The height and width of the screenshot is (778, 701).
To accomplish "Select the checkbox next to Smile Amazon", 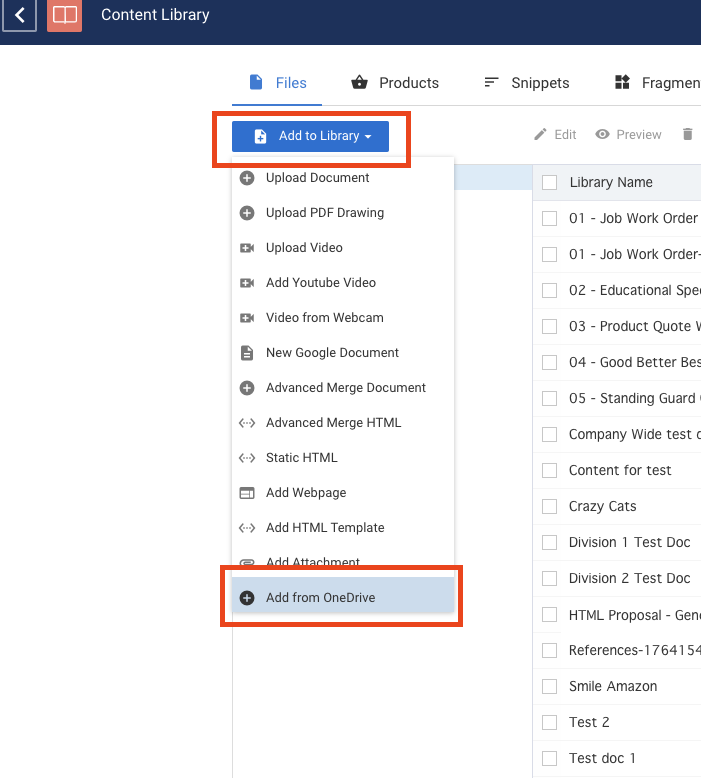I will [549, 686].
